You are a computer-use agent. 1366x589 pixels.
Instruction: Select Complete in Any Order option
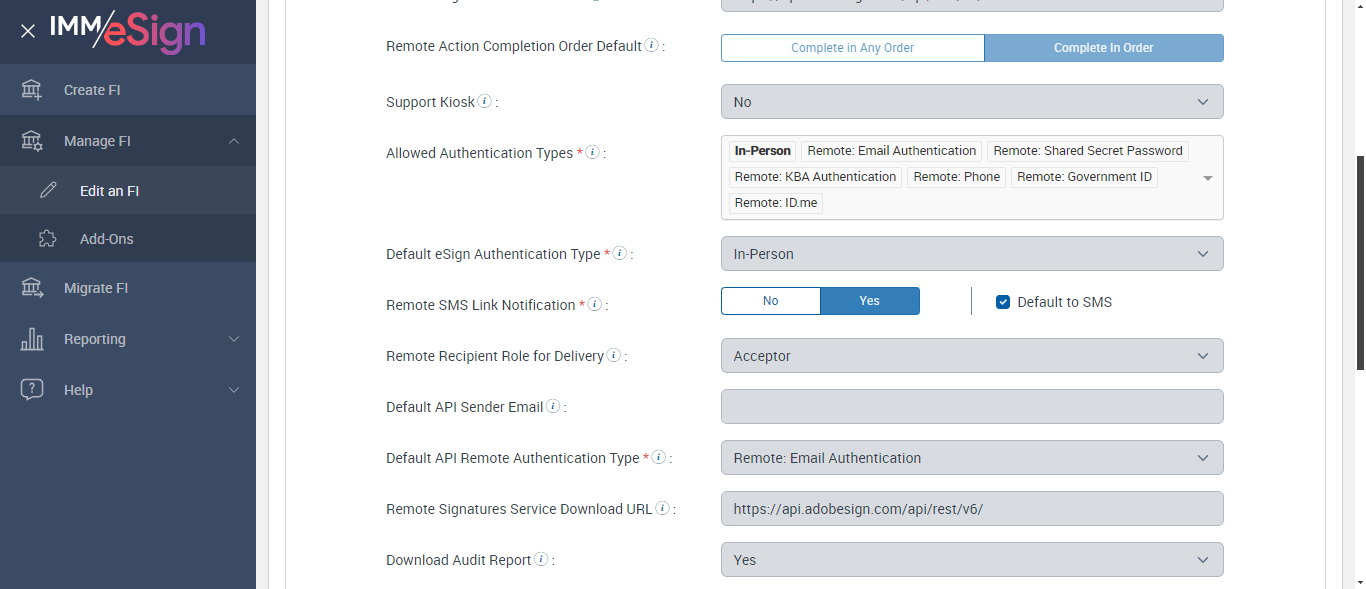coord(852,48)
